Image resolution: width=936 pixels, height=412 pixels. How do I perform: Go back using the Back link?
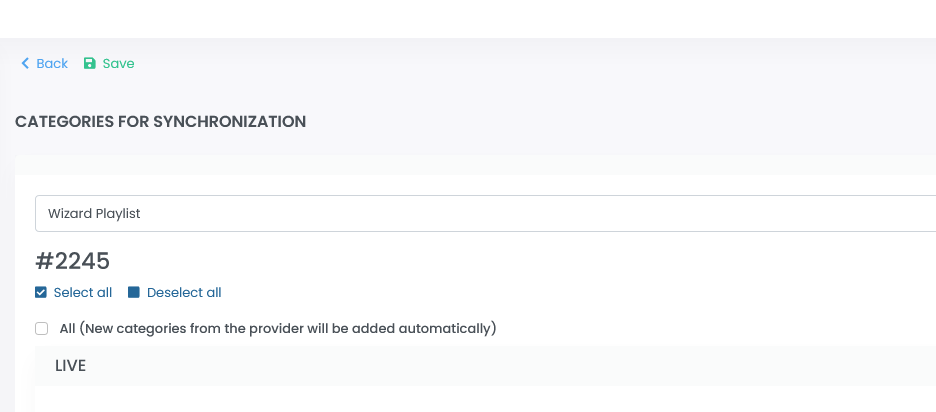52,64
